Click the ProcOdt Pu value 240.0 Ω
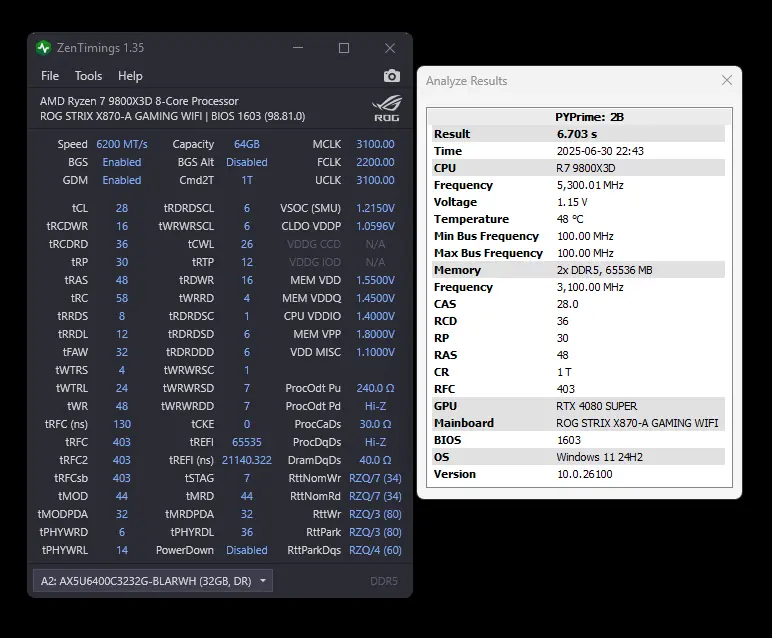Viewport: 772px width, 638px height. [375, 388]
